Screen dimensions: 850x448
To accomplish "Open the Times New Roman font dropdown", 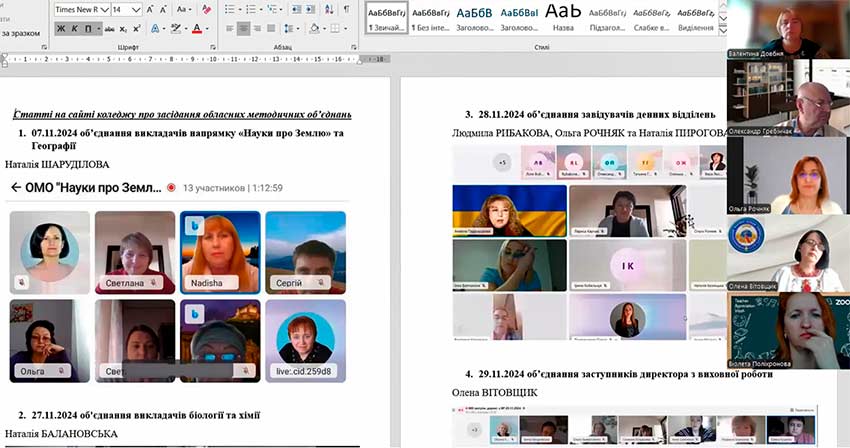I will 104,9.
